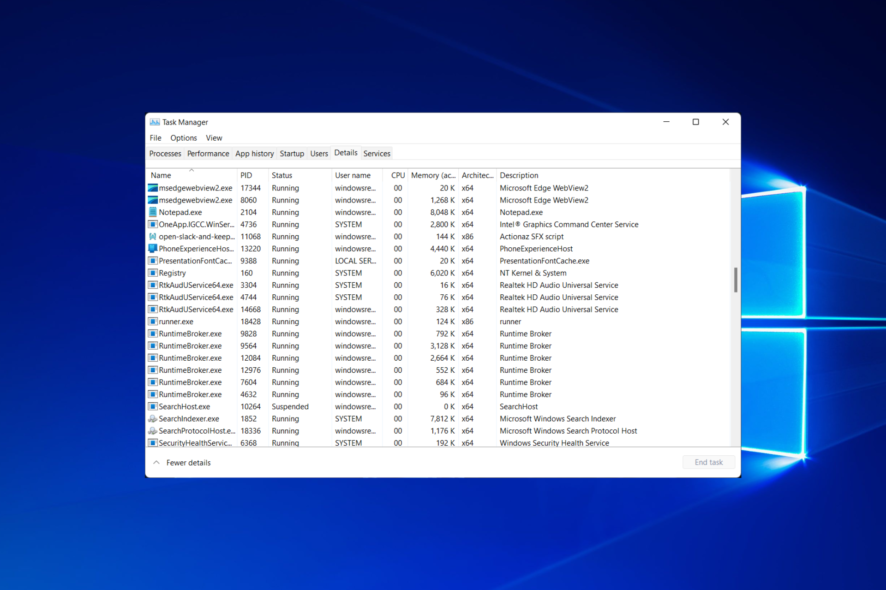The height and width of the screenshot is (590, 886).
Task: Open the File menu
Action: point(155,137)
